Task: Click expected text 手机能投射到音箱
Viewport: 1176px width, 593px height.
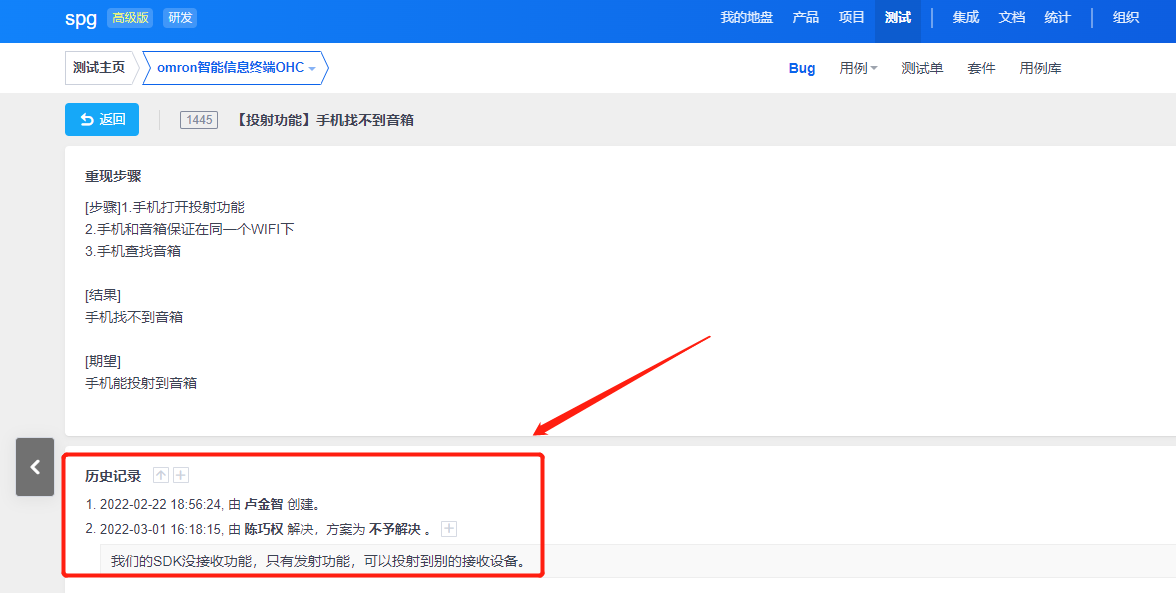Action: coord(141,383)
